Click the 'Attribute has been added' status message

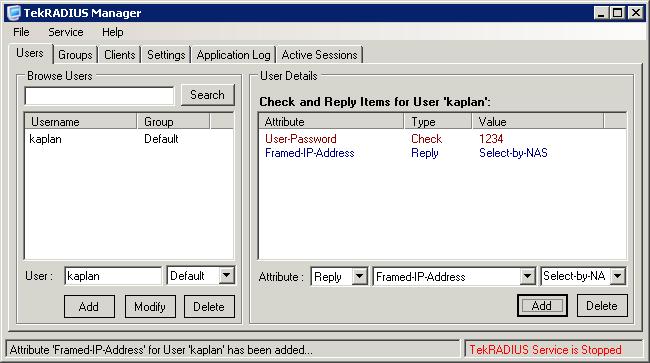pos(161,350)
